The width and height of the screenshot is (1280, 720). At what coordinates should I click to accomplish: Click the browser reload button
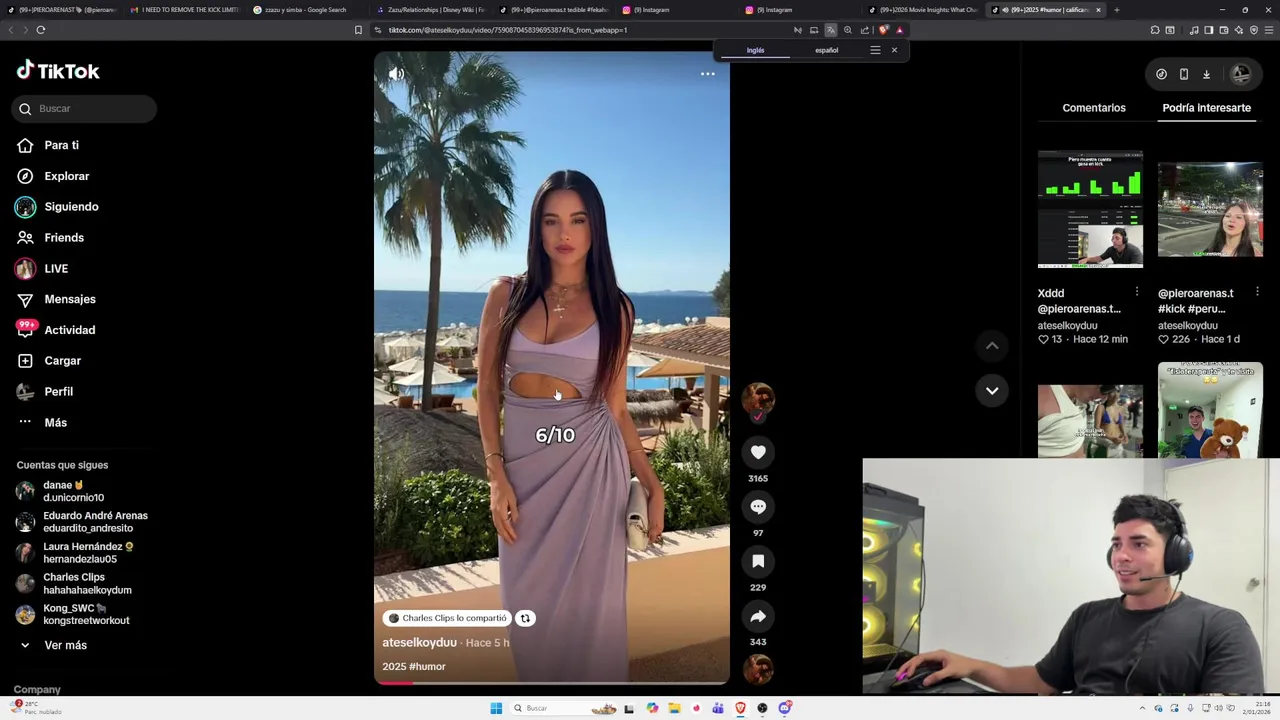[x=40, y=30]
